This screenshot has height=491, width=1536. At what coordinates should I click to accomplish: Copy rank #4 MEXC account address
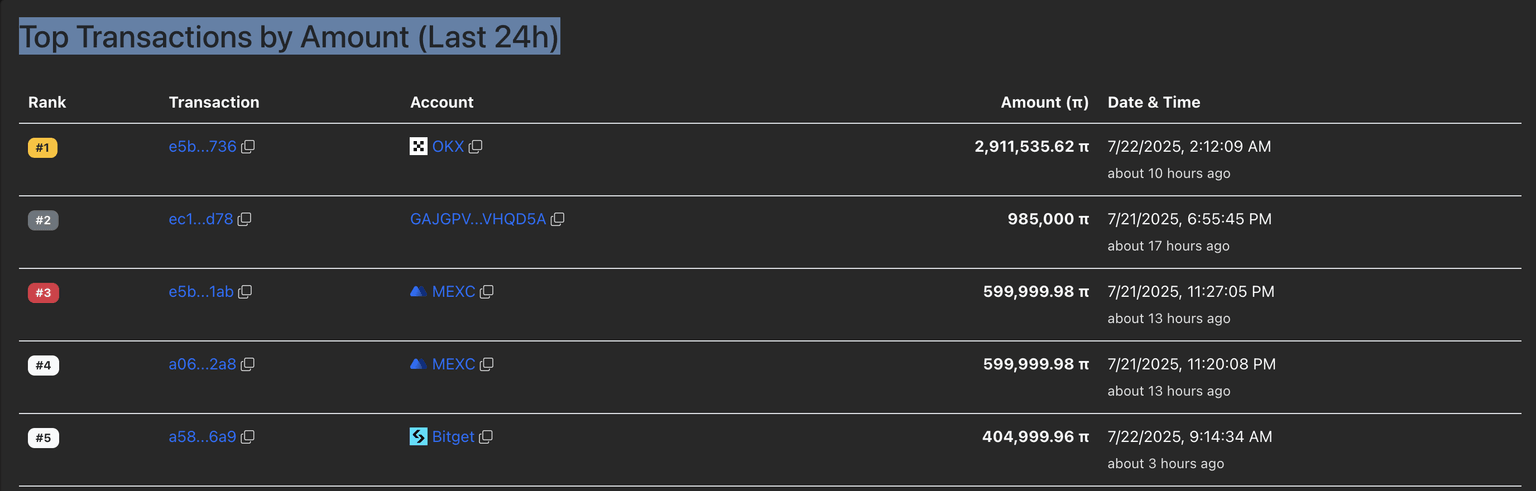(x=487, y=364)
